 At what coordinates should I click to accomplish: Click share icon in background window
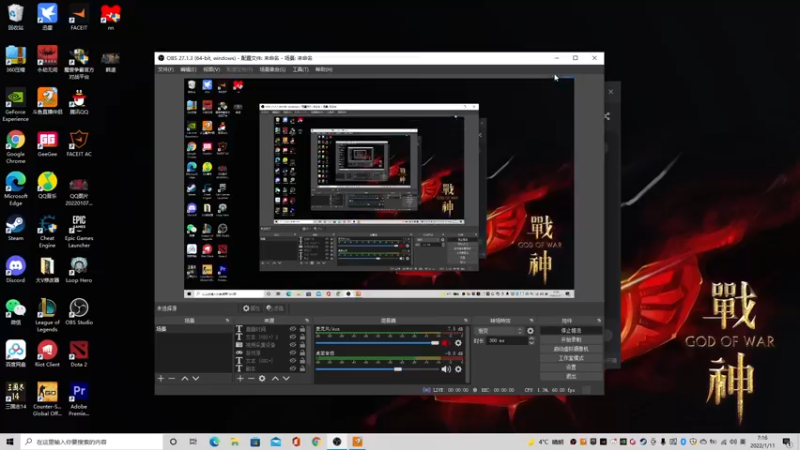pyautogui.click(x=607, y=116)
